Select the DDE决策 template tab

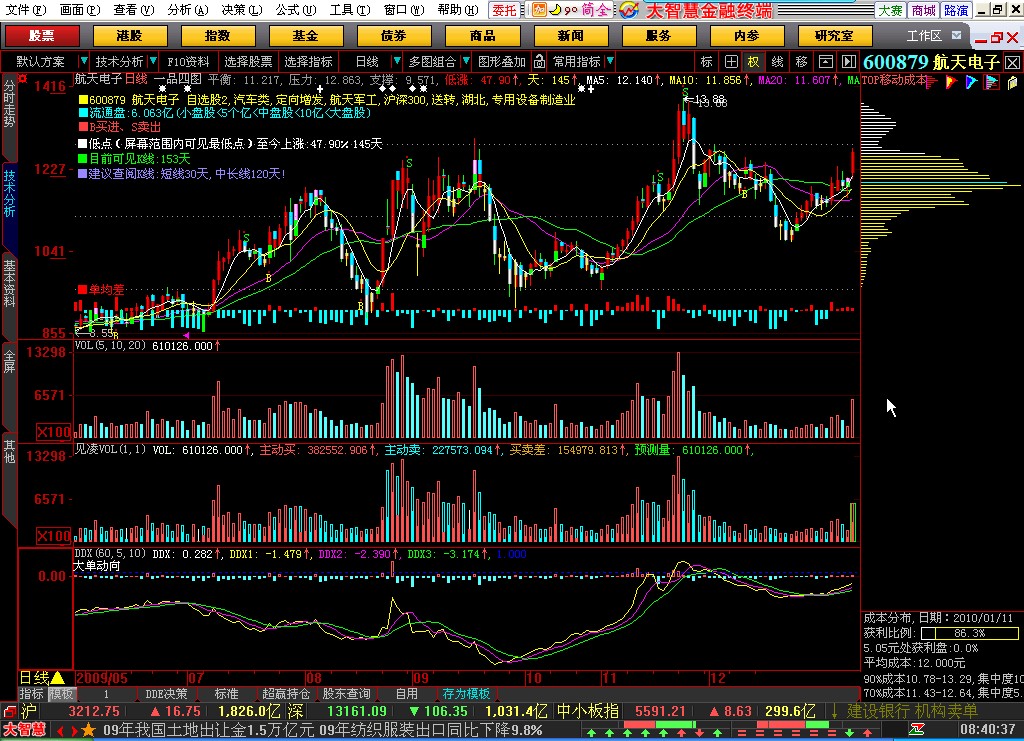click(166, 694)
